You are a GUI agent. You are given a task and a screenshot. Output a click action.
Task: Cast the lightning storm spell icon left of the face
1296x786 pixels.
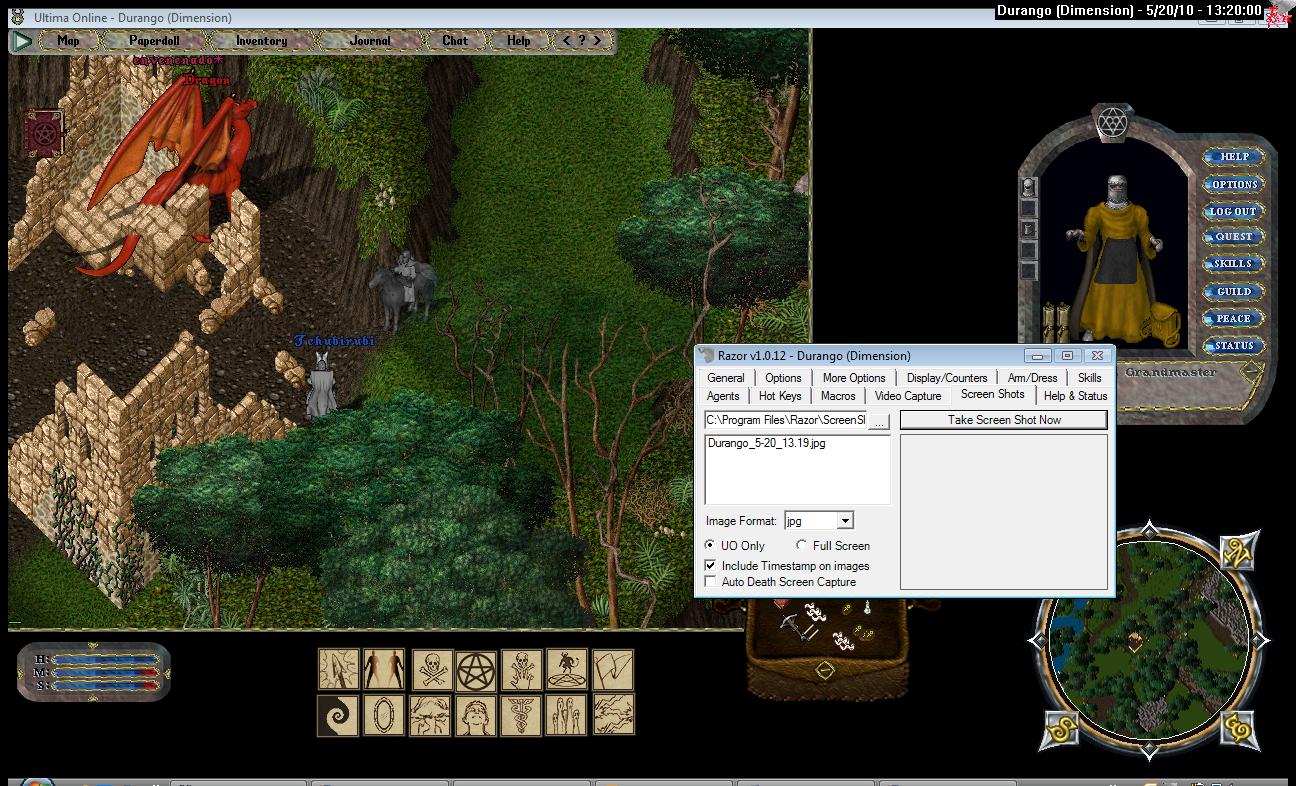[x=430, y=715]
